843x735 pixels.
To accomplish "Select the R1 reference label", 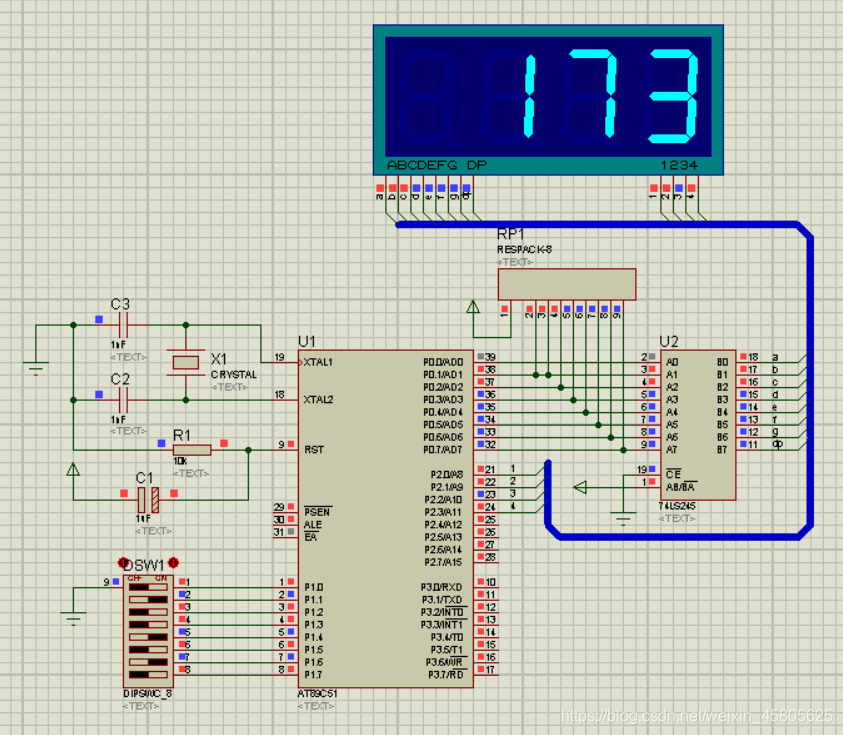I will pyautogui.click(x=182, y=435).
